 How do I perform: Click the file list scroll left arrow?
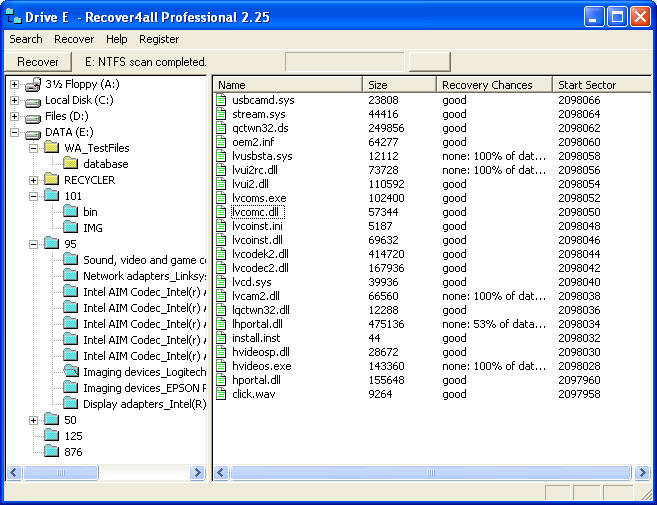[x=221, y=473]
